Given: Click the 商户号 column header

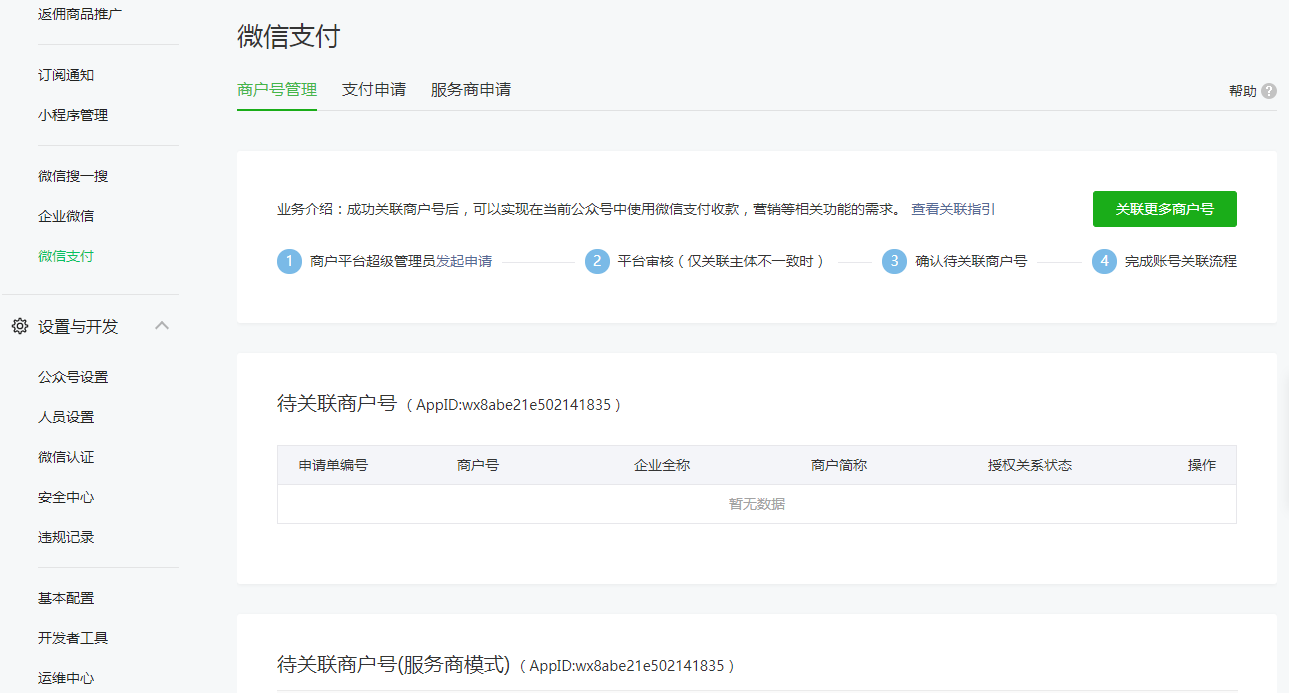Looking at the screenshot, I should [x=478, y=465].
